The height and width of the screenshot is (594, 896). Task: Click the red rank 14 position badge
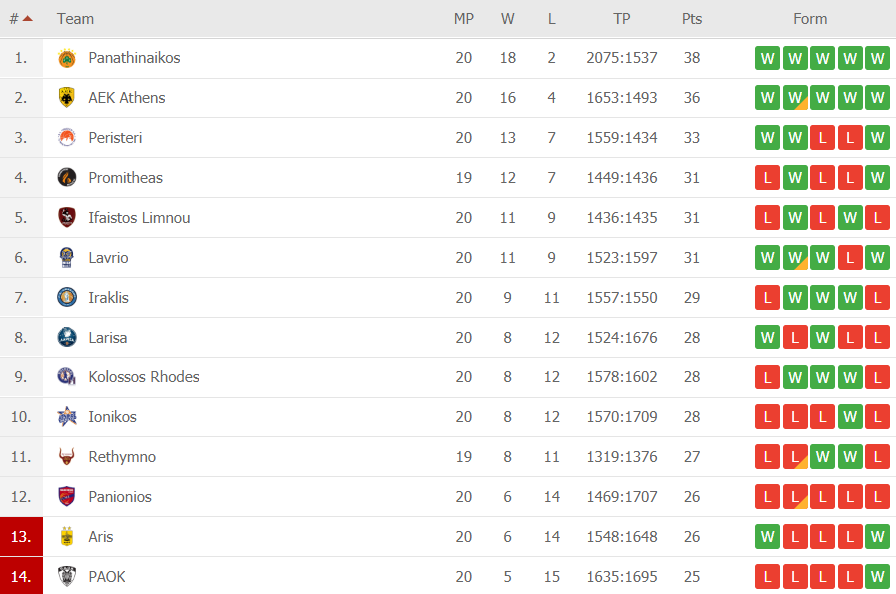point(22,577)
